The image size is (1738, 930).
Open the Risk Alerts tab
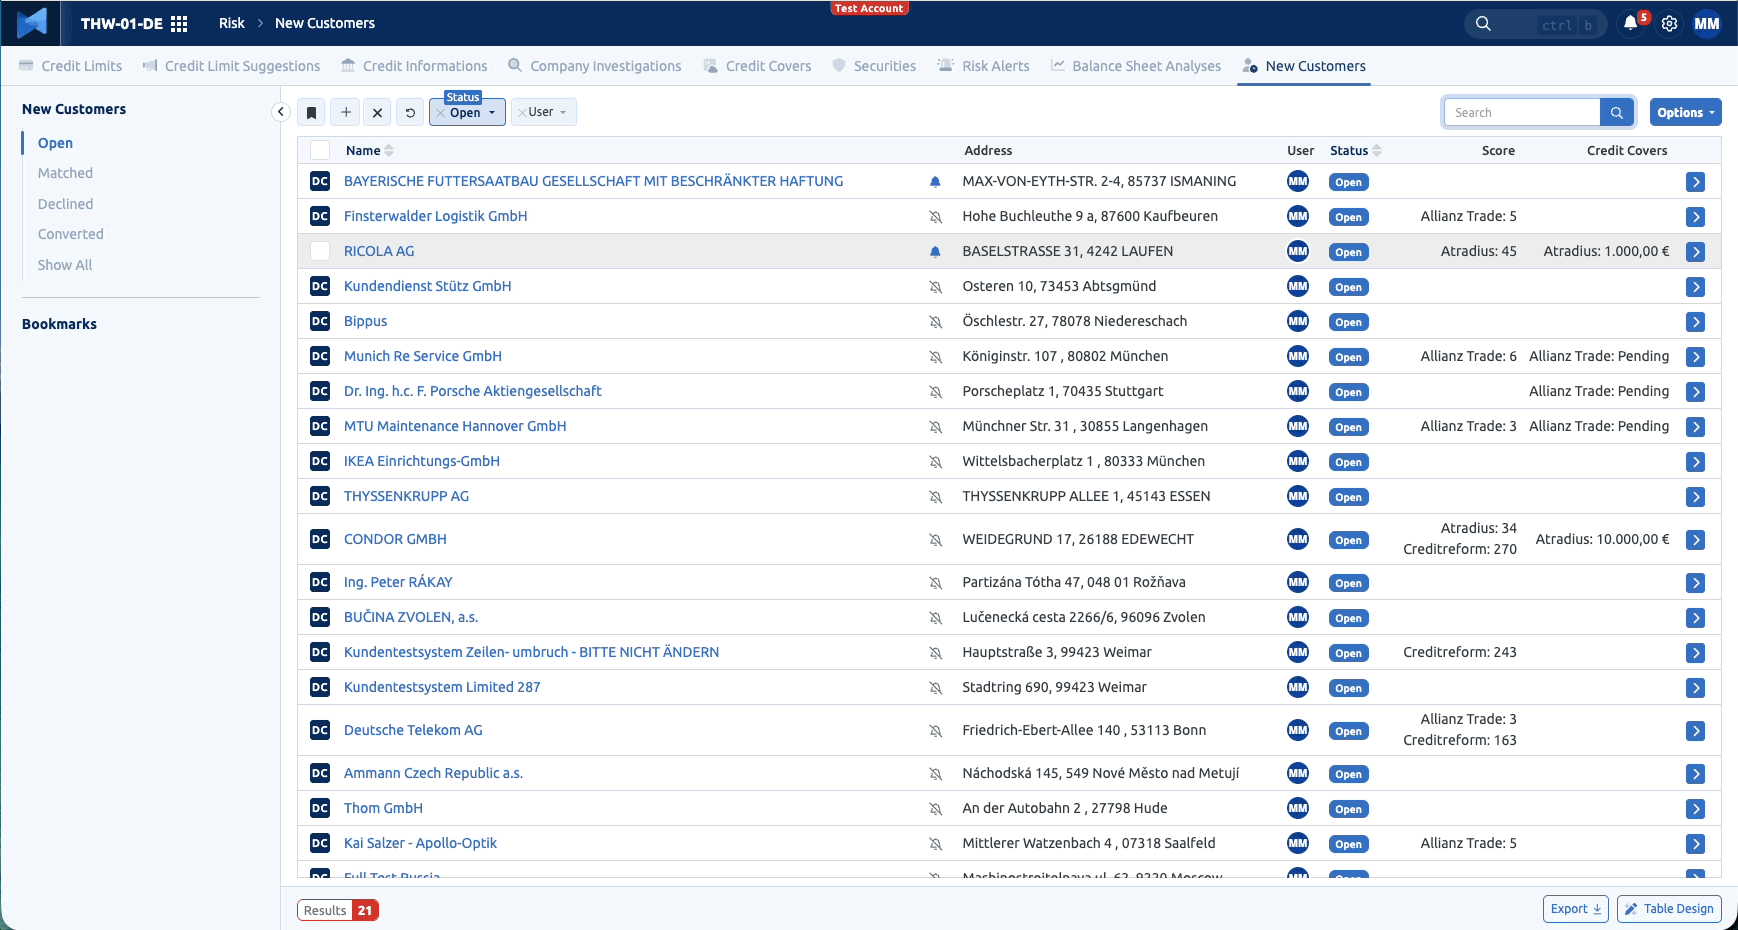click(x=983, y=66)
